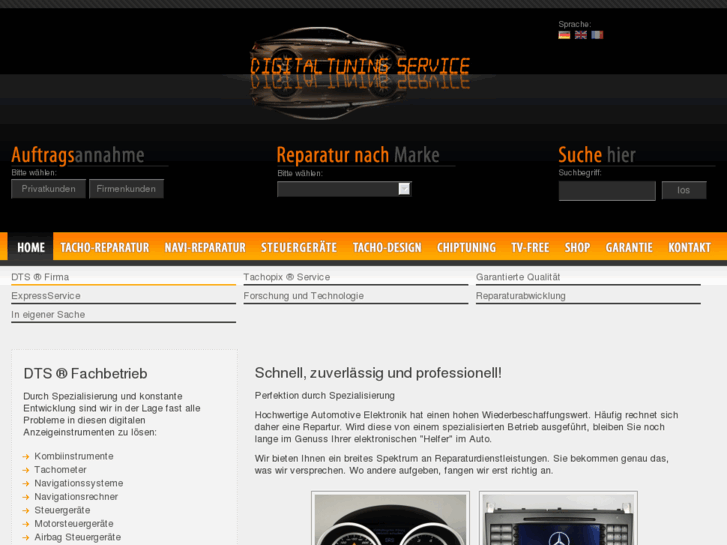The image size is (727, 545).
Task: Switch language to French flag
Action: pyautogui.click(x=597, y=35)
